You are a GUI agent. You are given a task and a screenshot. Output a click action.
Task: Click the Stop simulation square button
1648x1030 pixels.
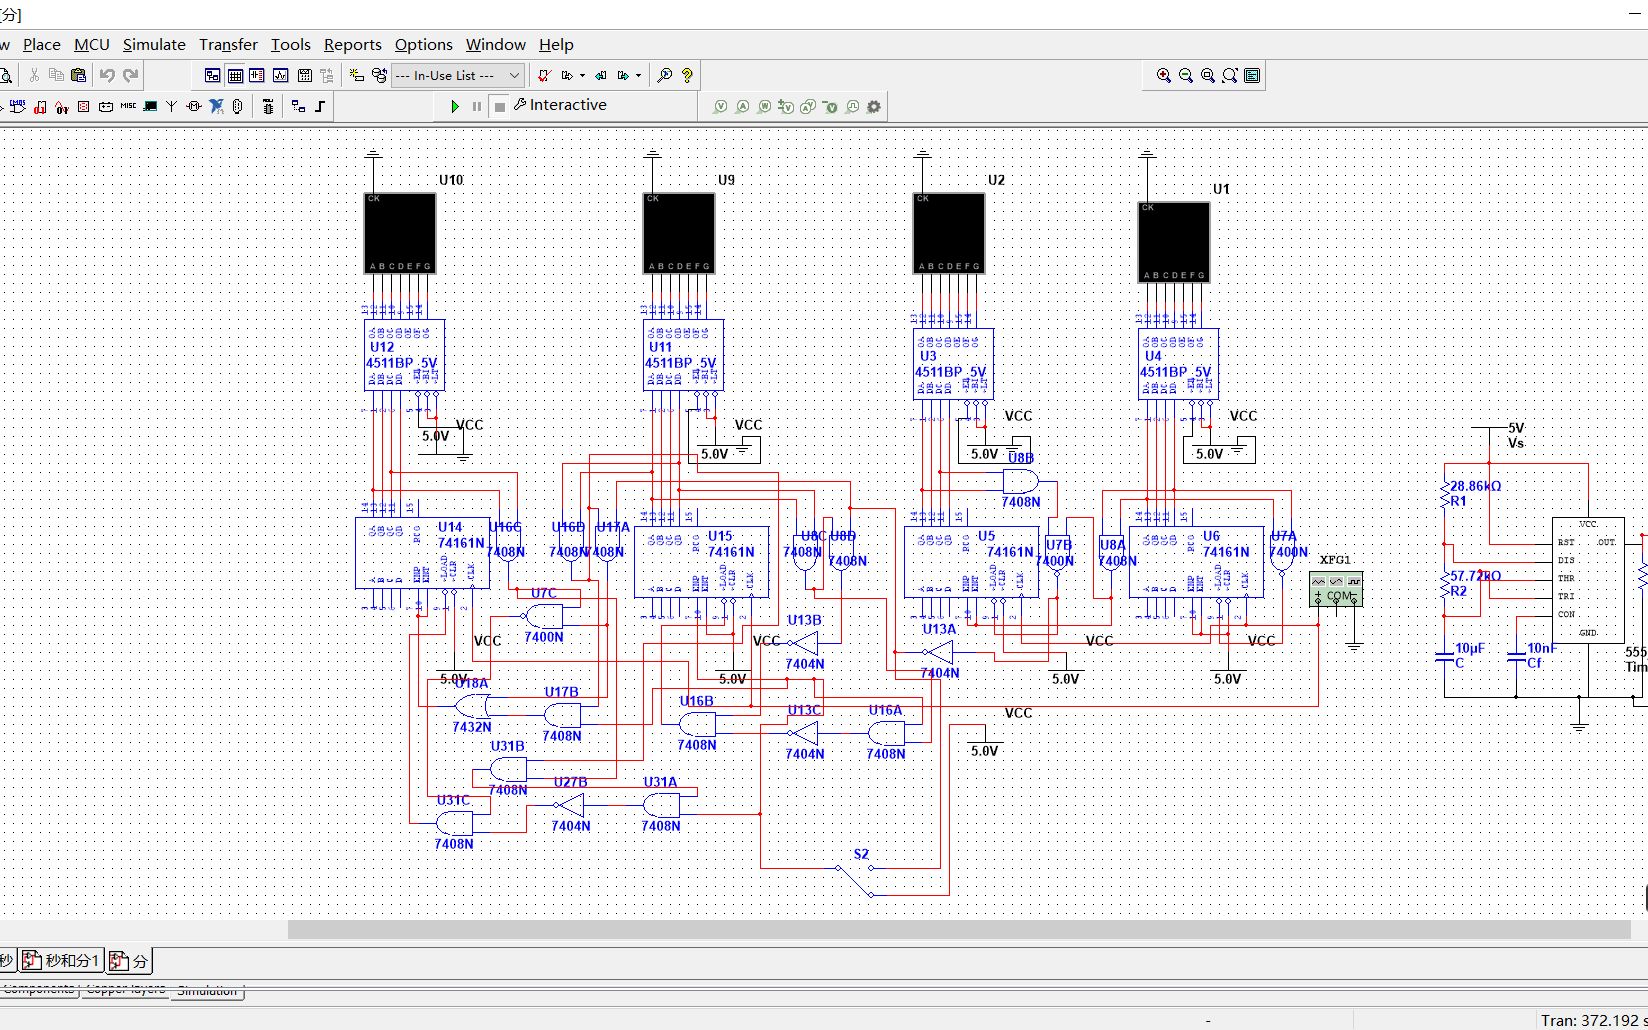click(500, 106)
